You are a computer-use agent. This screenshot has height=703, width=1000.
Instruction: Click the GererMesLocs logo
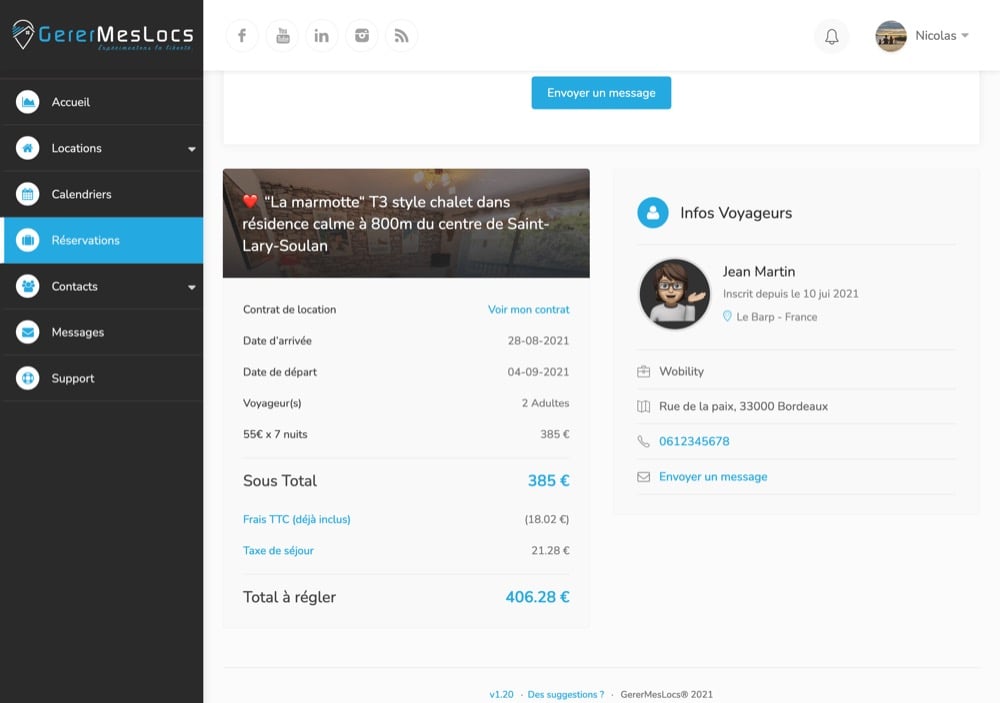tap(102, 37)
